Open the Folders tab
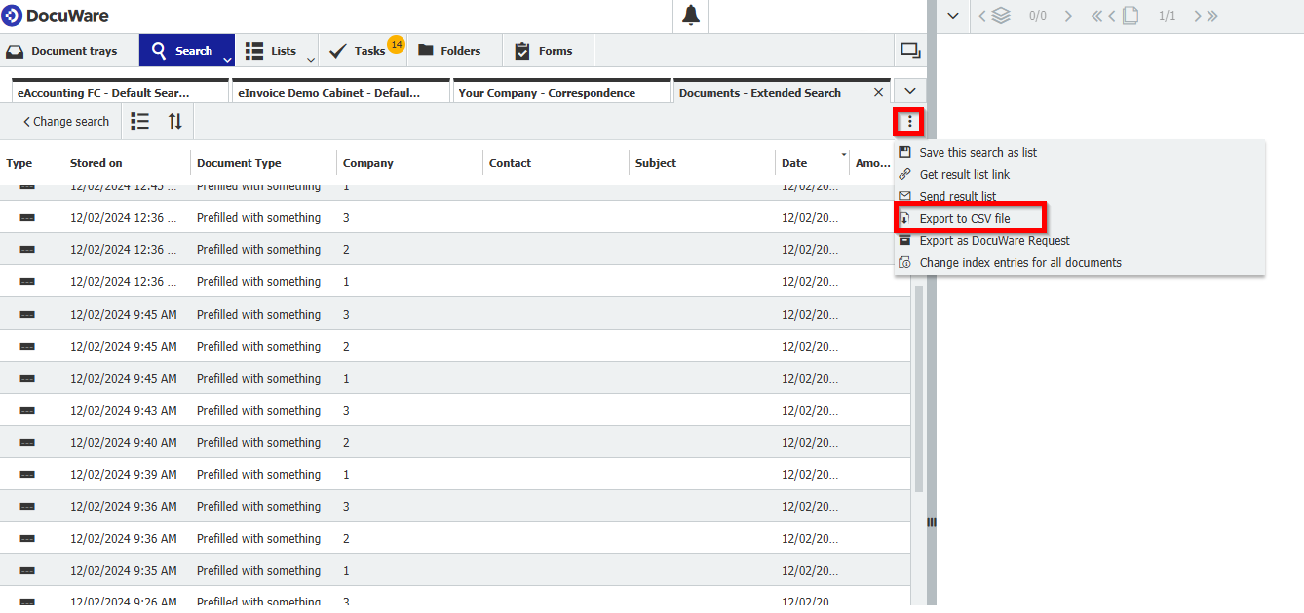 click(x=449, y=51)
